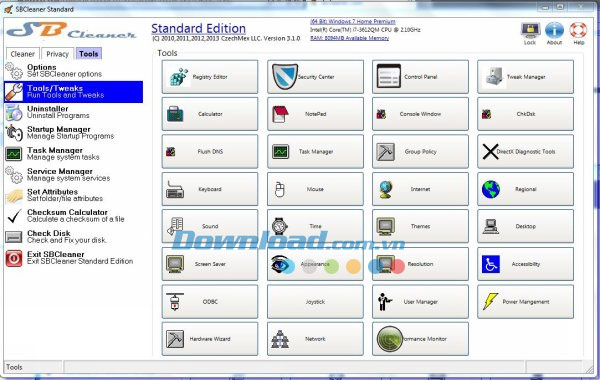Launch Performance Monitor
This screenshot has height=380, width=600.
coord(420,339)
